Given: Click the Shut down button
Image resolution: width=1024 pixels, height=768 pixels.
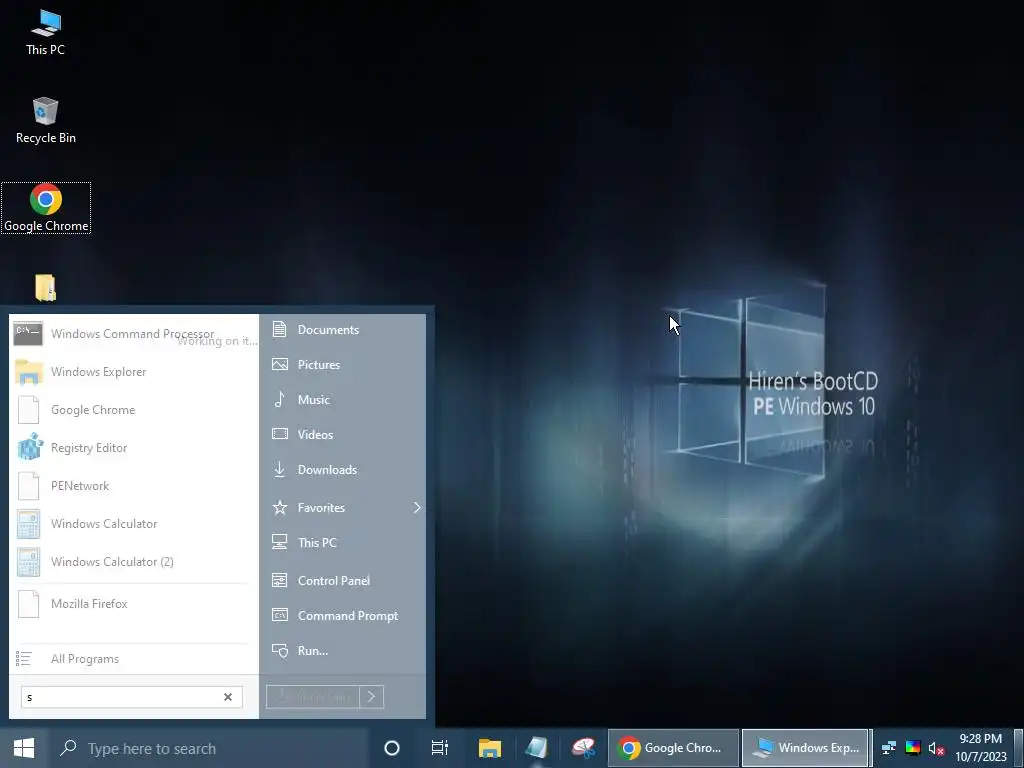Looking at the screenshot, I should 313,697.
